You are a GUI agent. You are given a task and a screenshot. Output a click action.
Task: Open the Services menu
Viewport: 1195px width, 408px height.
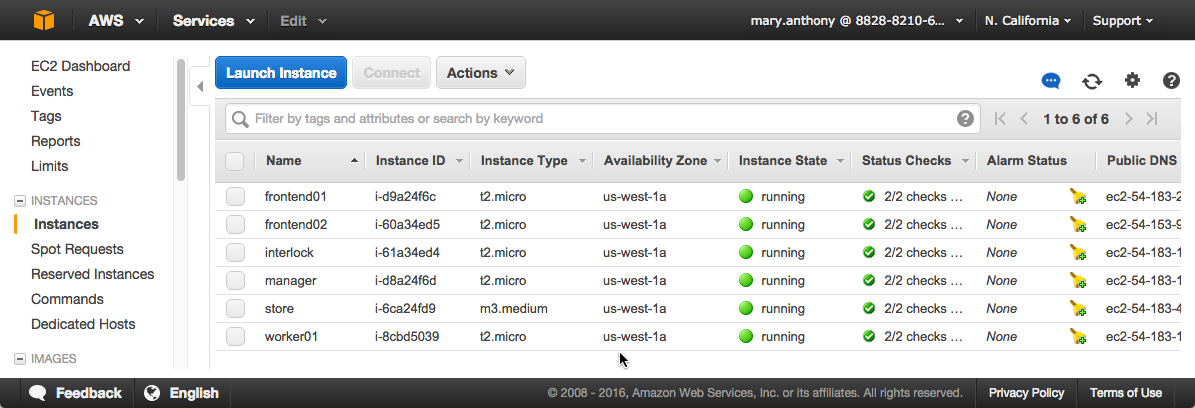pos(212,20)
